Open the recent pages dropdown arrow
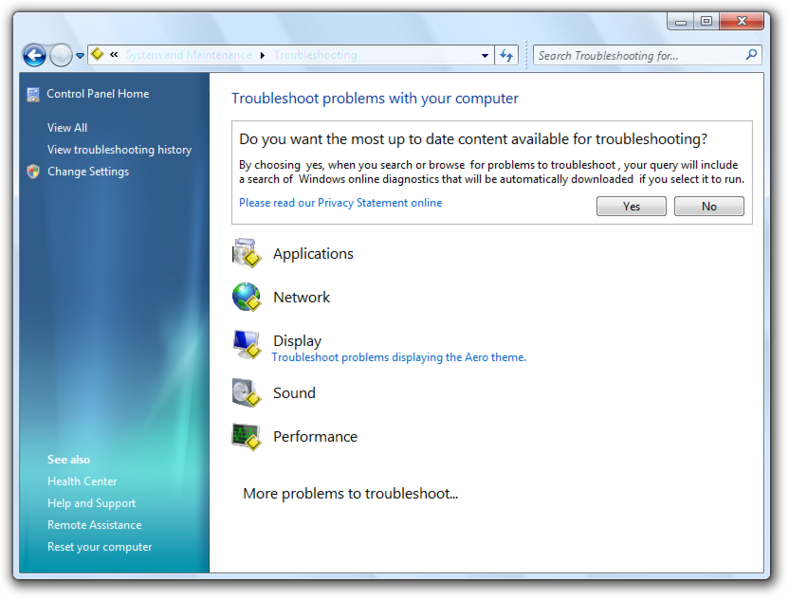The image size is (789, 599). pos(80,56)
